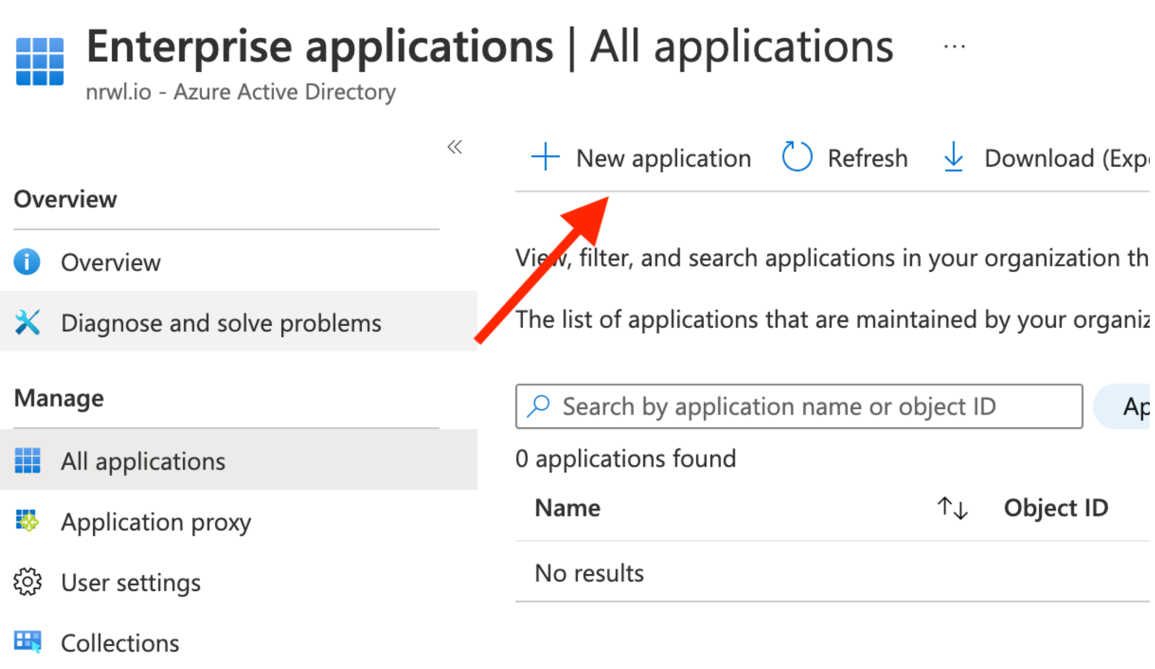Viewport: 1155px width, 669px height.
Task: Select the All applications menu entry
Action: (x=142, y=460)
